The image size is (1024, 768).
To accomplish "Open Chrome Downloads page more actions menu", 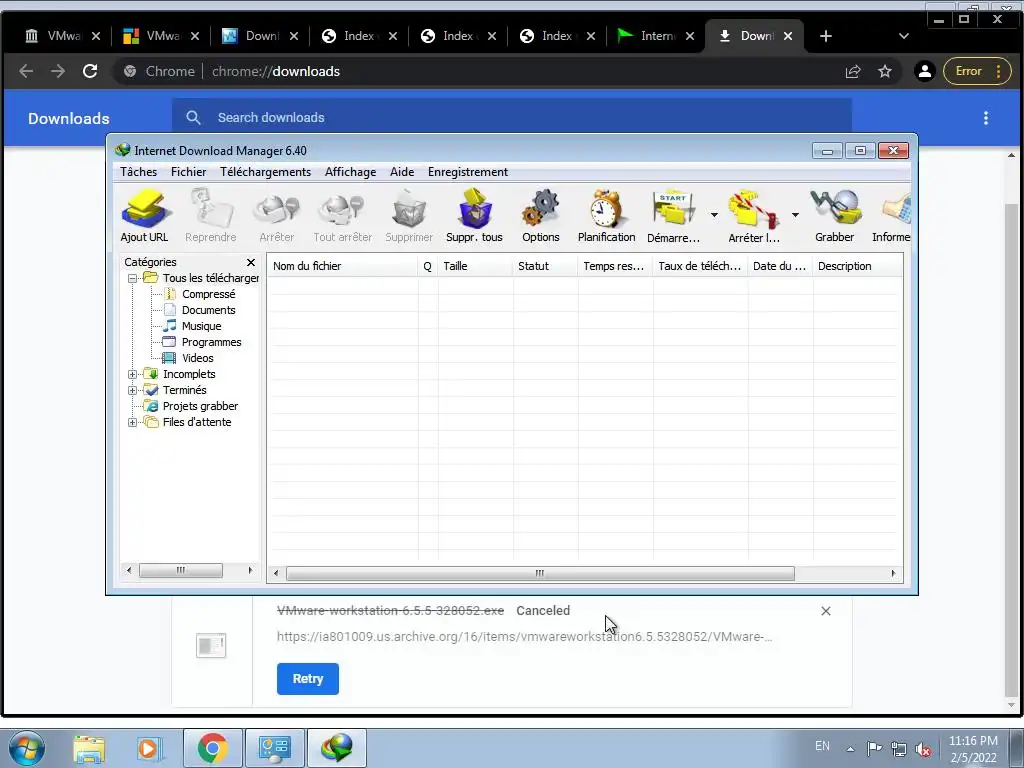I will 985,118.
